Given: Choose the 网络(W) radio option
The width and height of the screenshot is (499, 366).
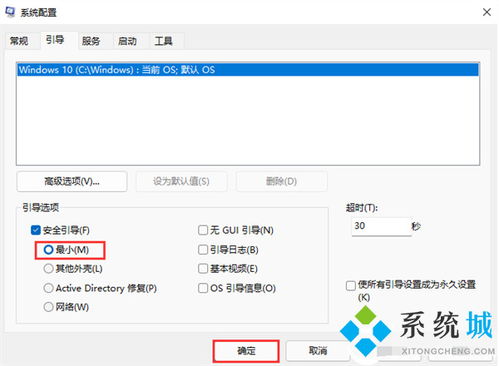Looking at the screenshot, I should point(48,307).
